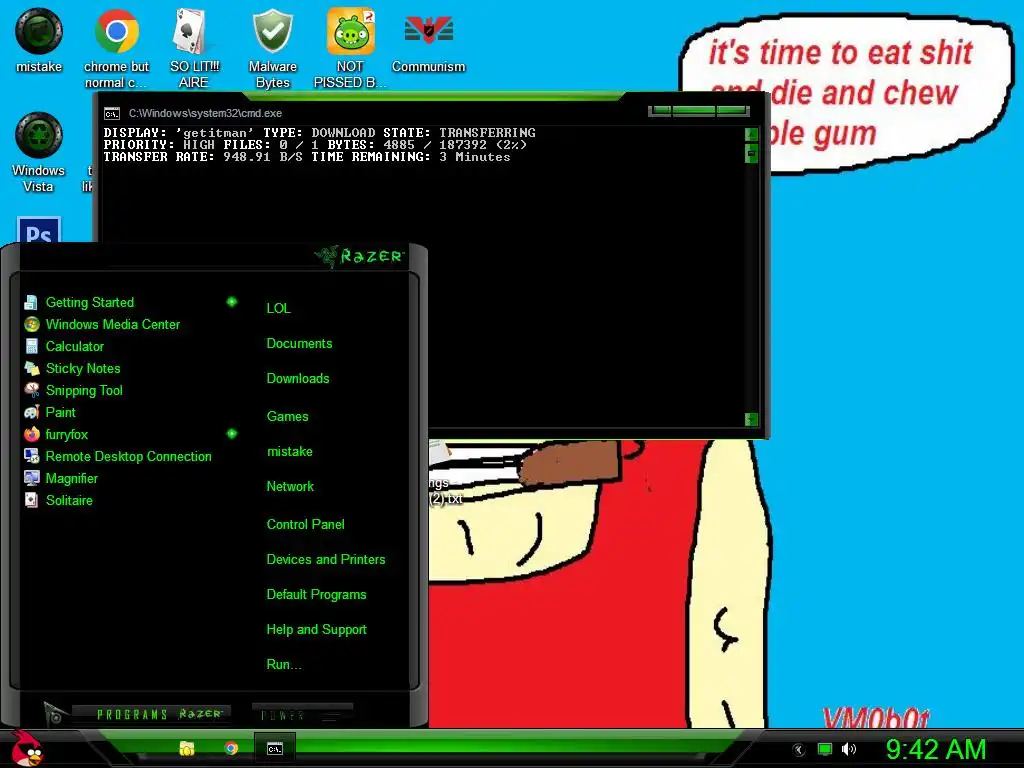Screen dimensions: 1024x768
Task: Click cmd.exe window title text
Action: (x=205, y=114)
